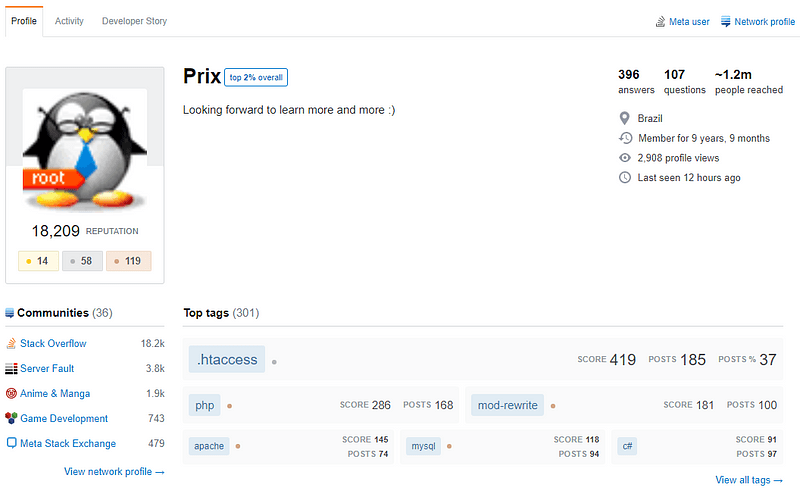Open the Game Development community link

click(x=64, y=418)
